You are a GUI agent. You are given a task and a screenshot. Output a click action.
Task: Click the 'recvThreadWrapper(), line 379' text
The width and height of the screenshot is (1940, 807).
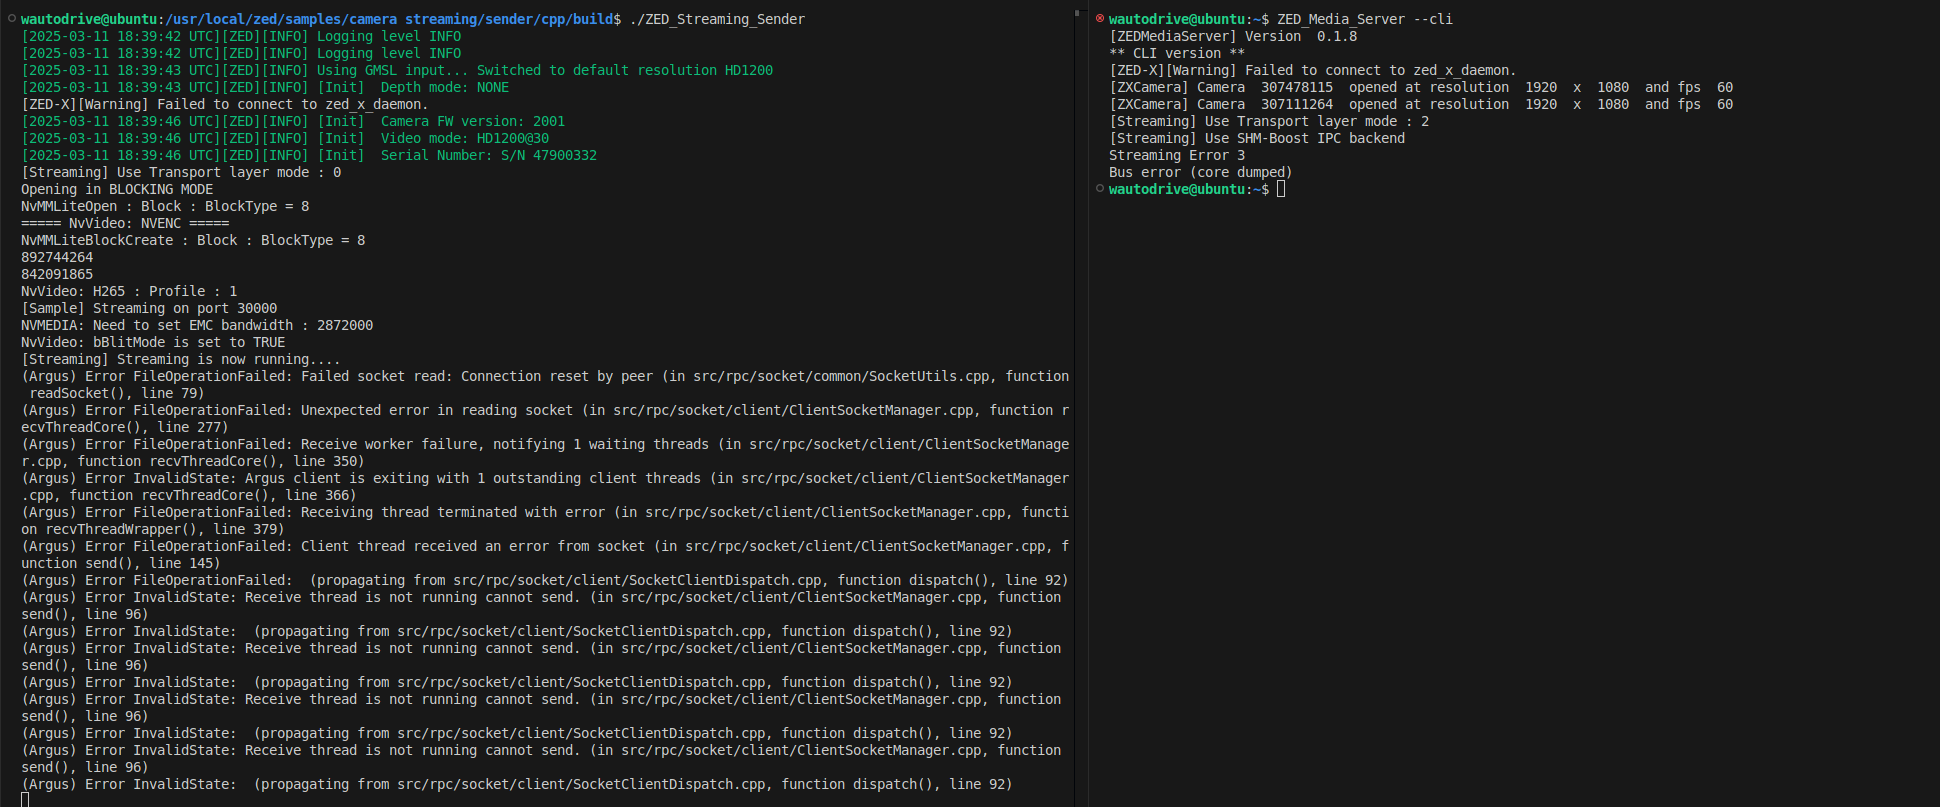(x=161, y=529)
